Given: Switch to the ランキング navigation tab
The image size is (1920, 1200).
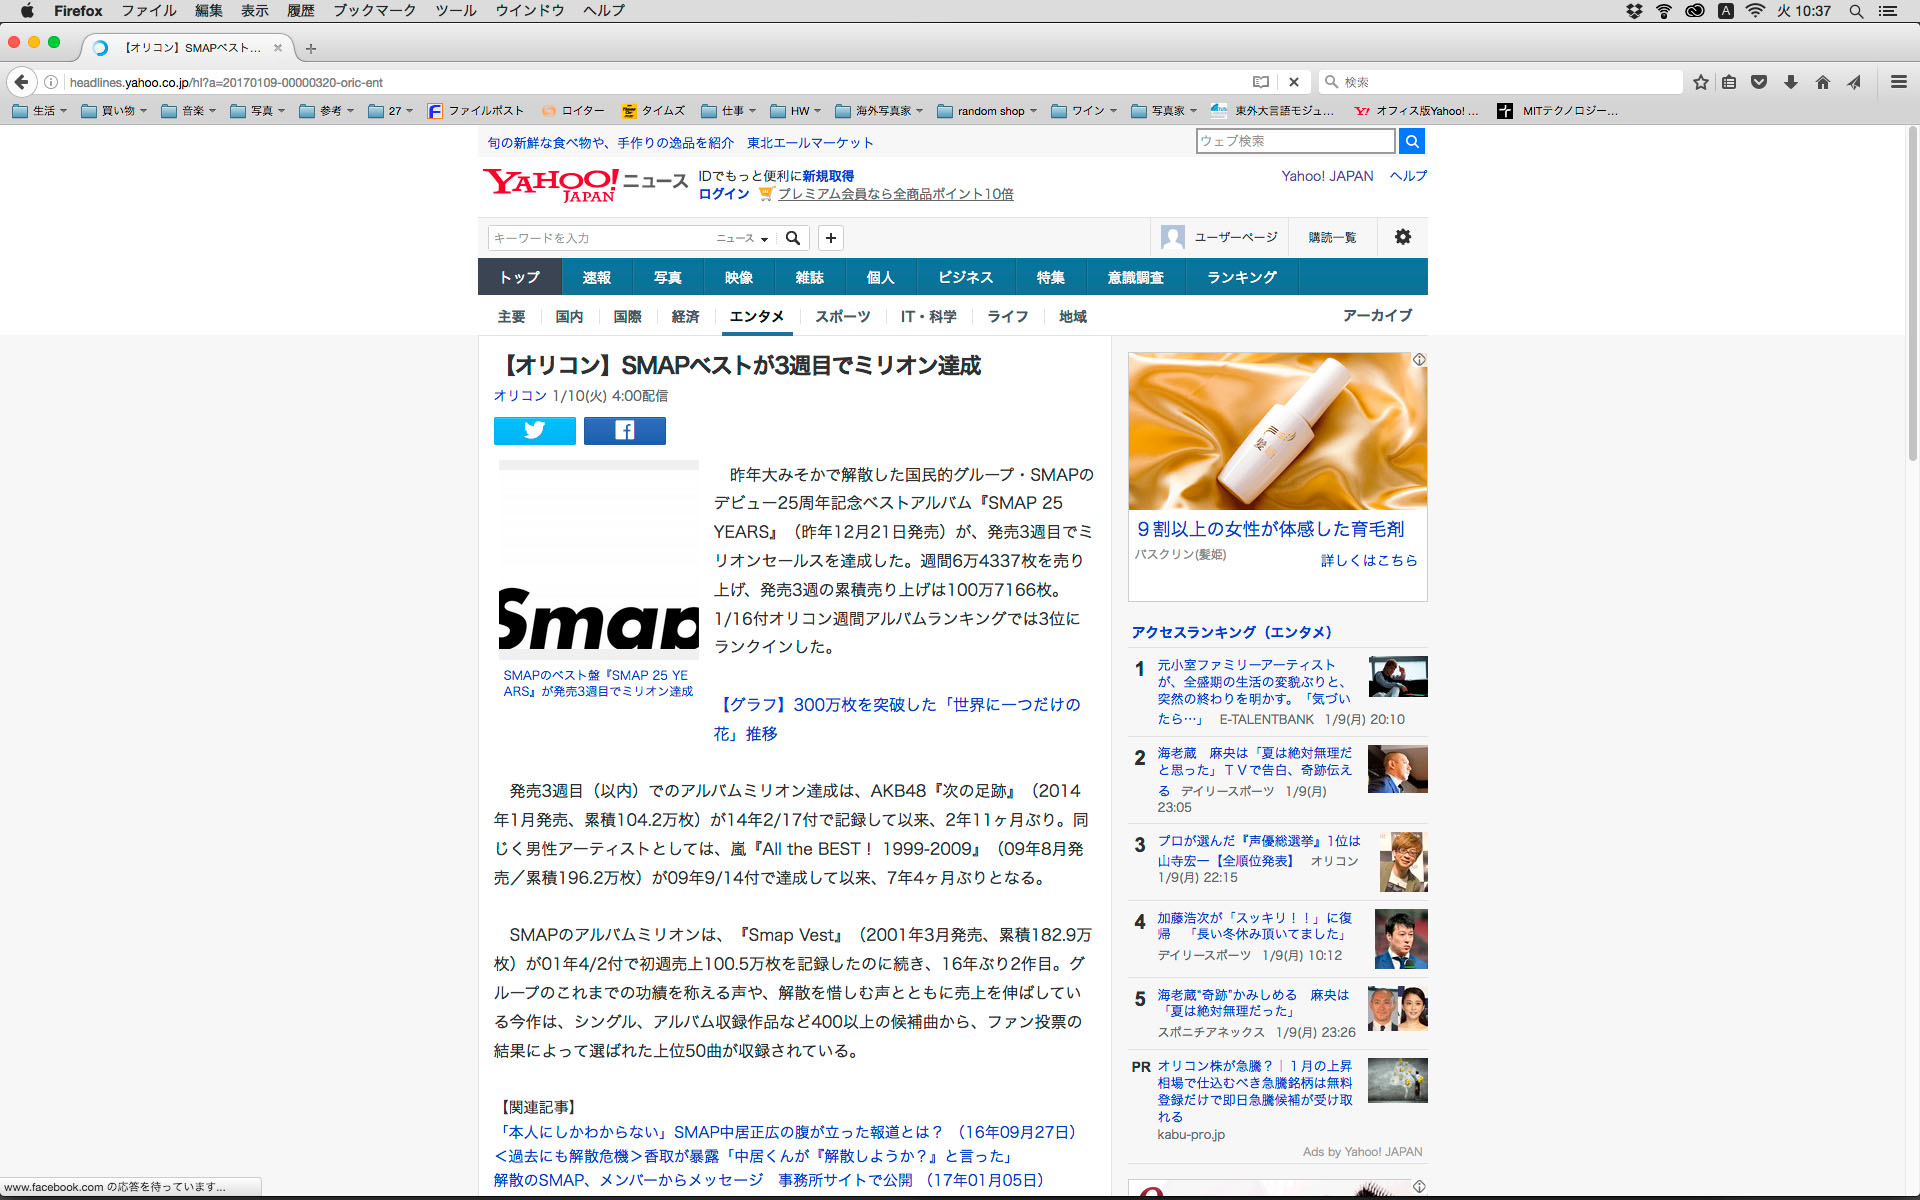Looking at the screenshot, I should 1241,277.
